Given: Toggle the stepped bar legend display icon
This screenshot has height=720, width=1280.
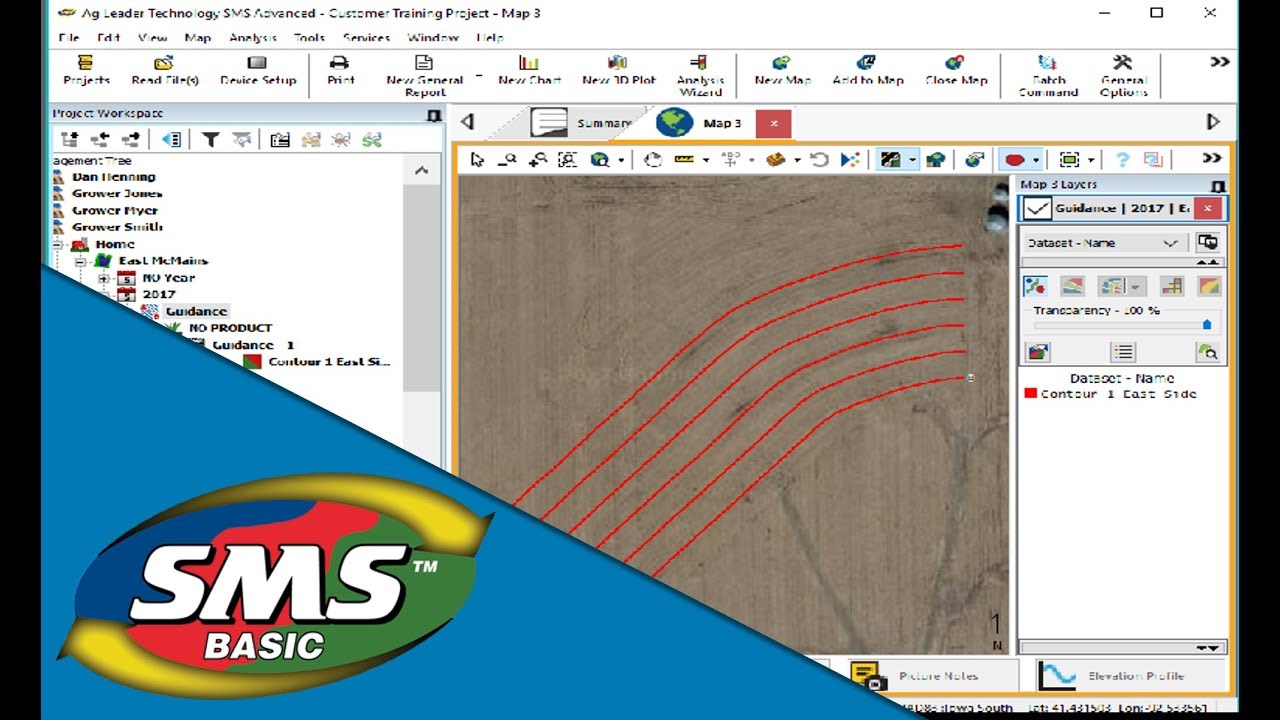Looking at the screenshot, I should 1172,287.
